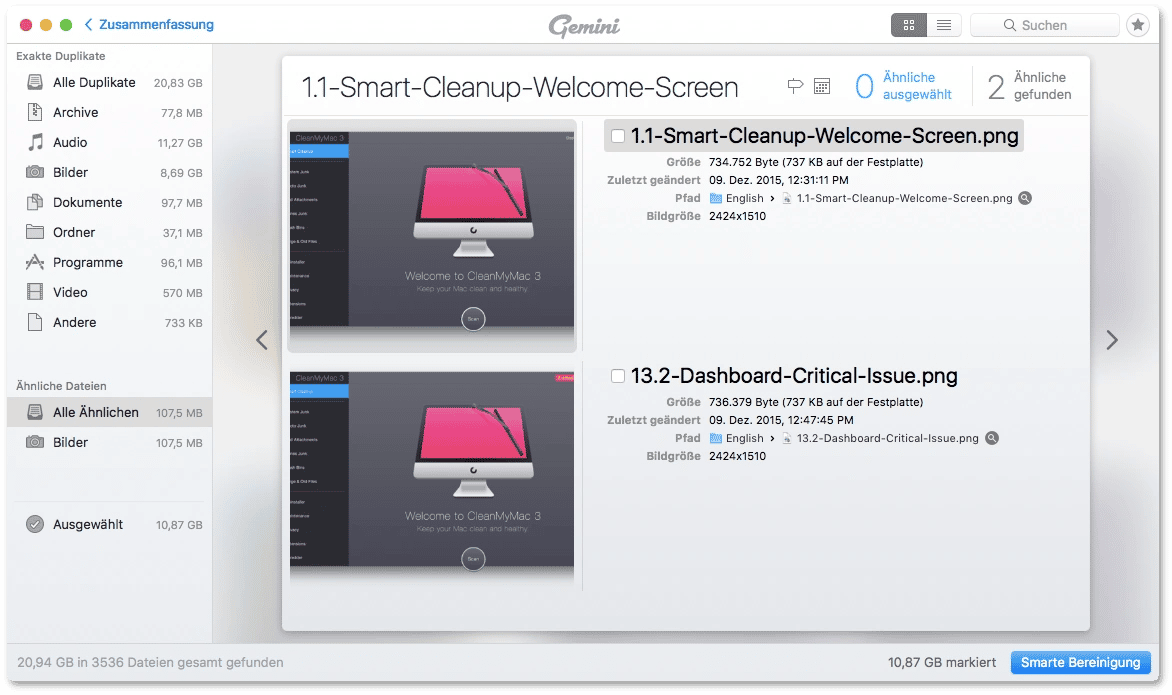This screenshot has height=695, width=1172.
Task: Open Bilder under Ähnliche Dateien
Action: click(109, 442)
